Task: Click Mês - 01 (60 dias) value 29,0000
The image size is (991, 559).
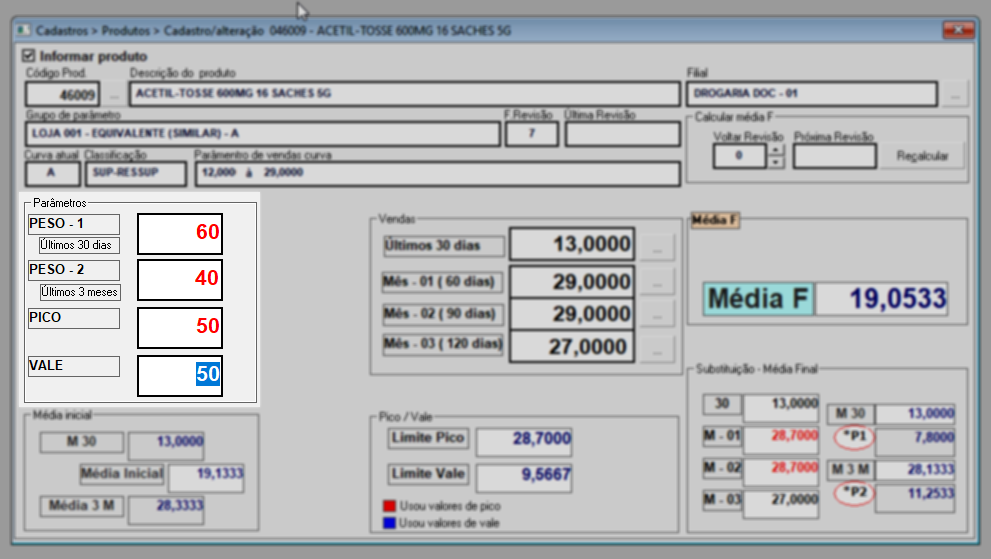Action: click(572, 281)
